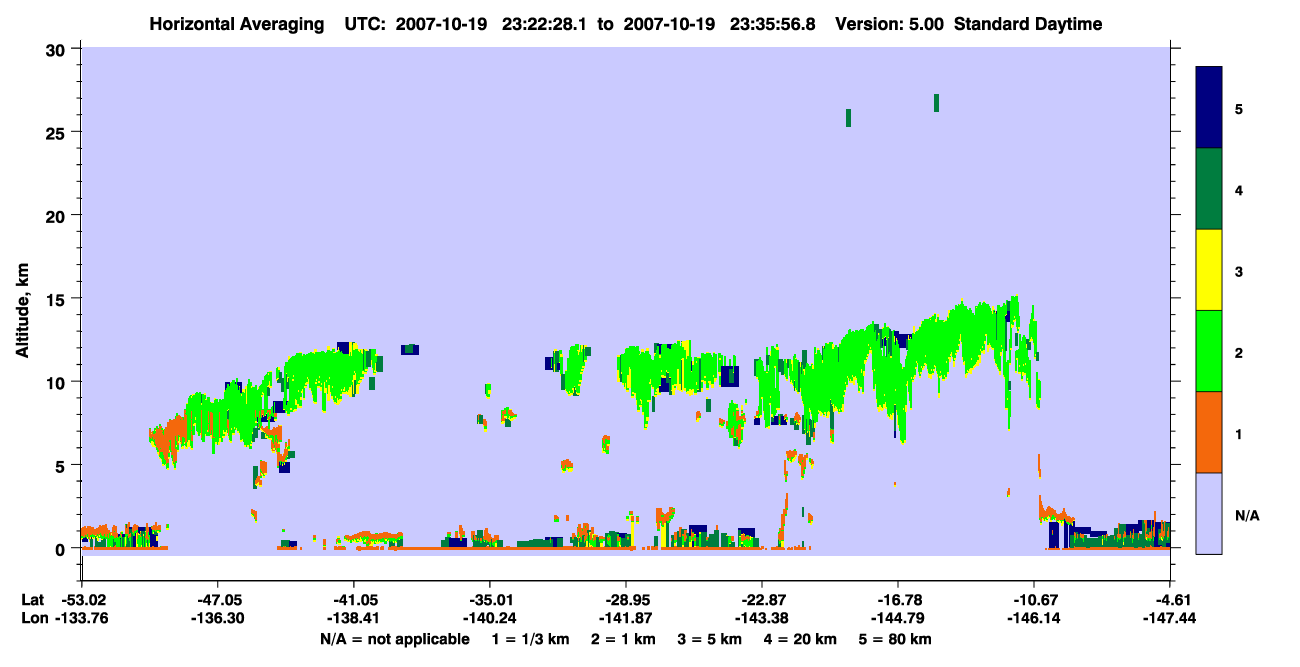
Task: Click the yellow color bar segment 3
Action: (x=1209, y=270)
